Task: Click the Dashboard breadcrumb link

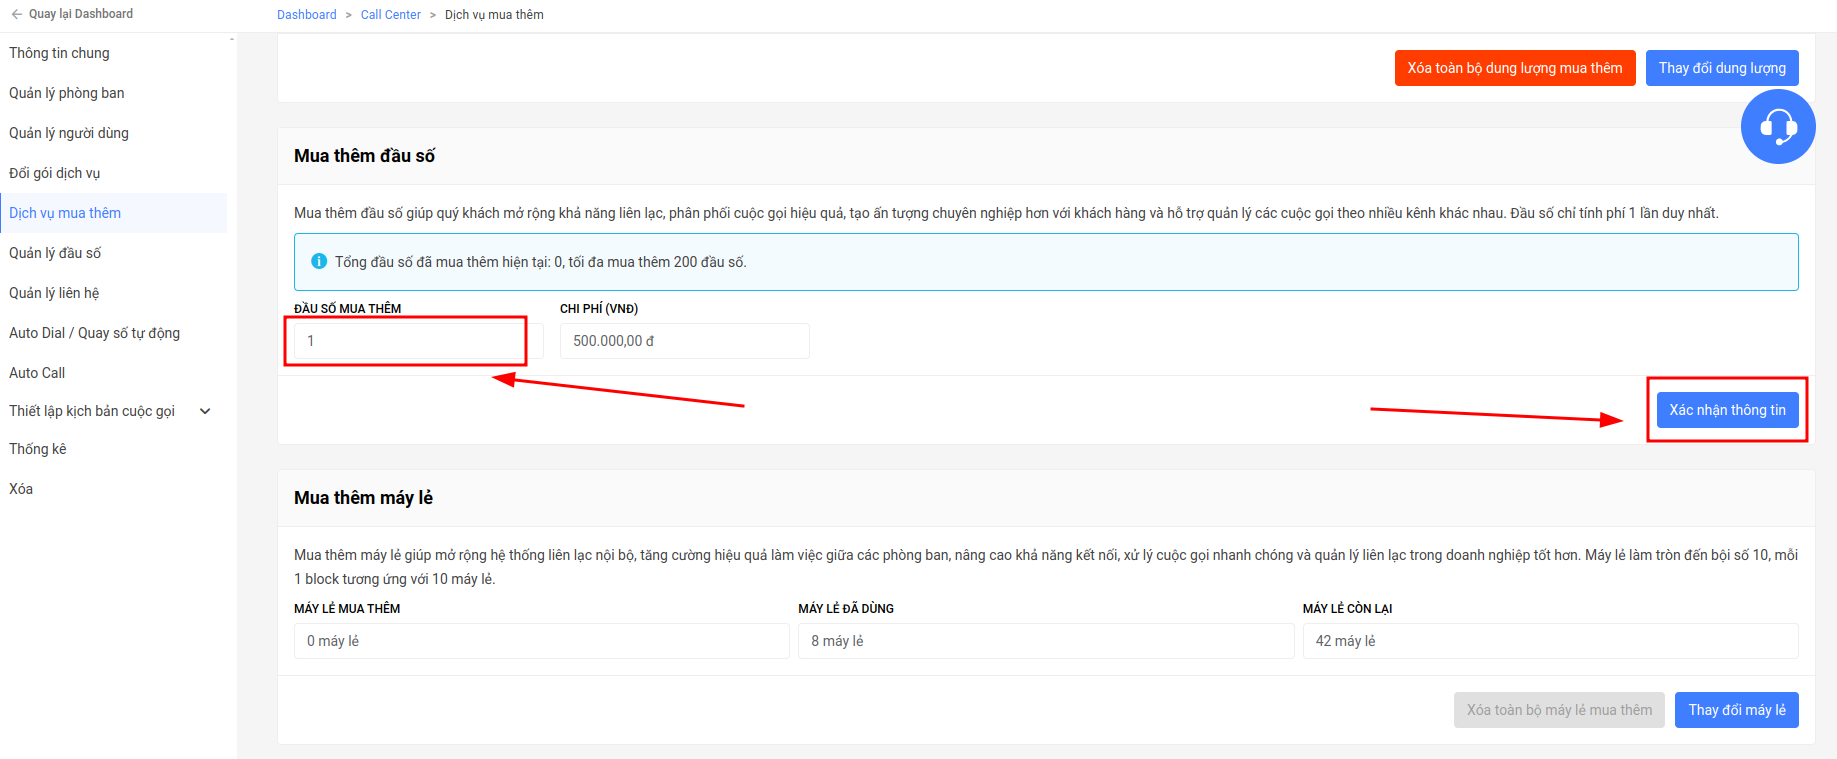Action: [x=307, y=15]
